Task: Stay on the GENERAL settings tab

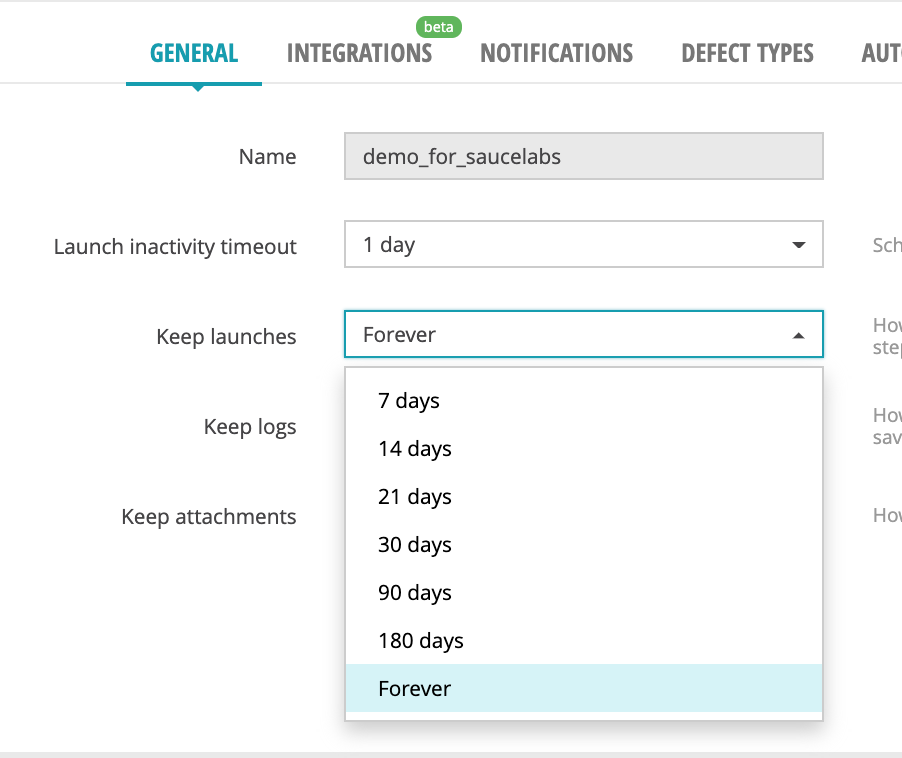Action: coord(193,53)
